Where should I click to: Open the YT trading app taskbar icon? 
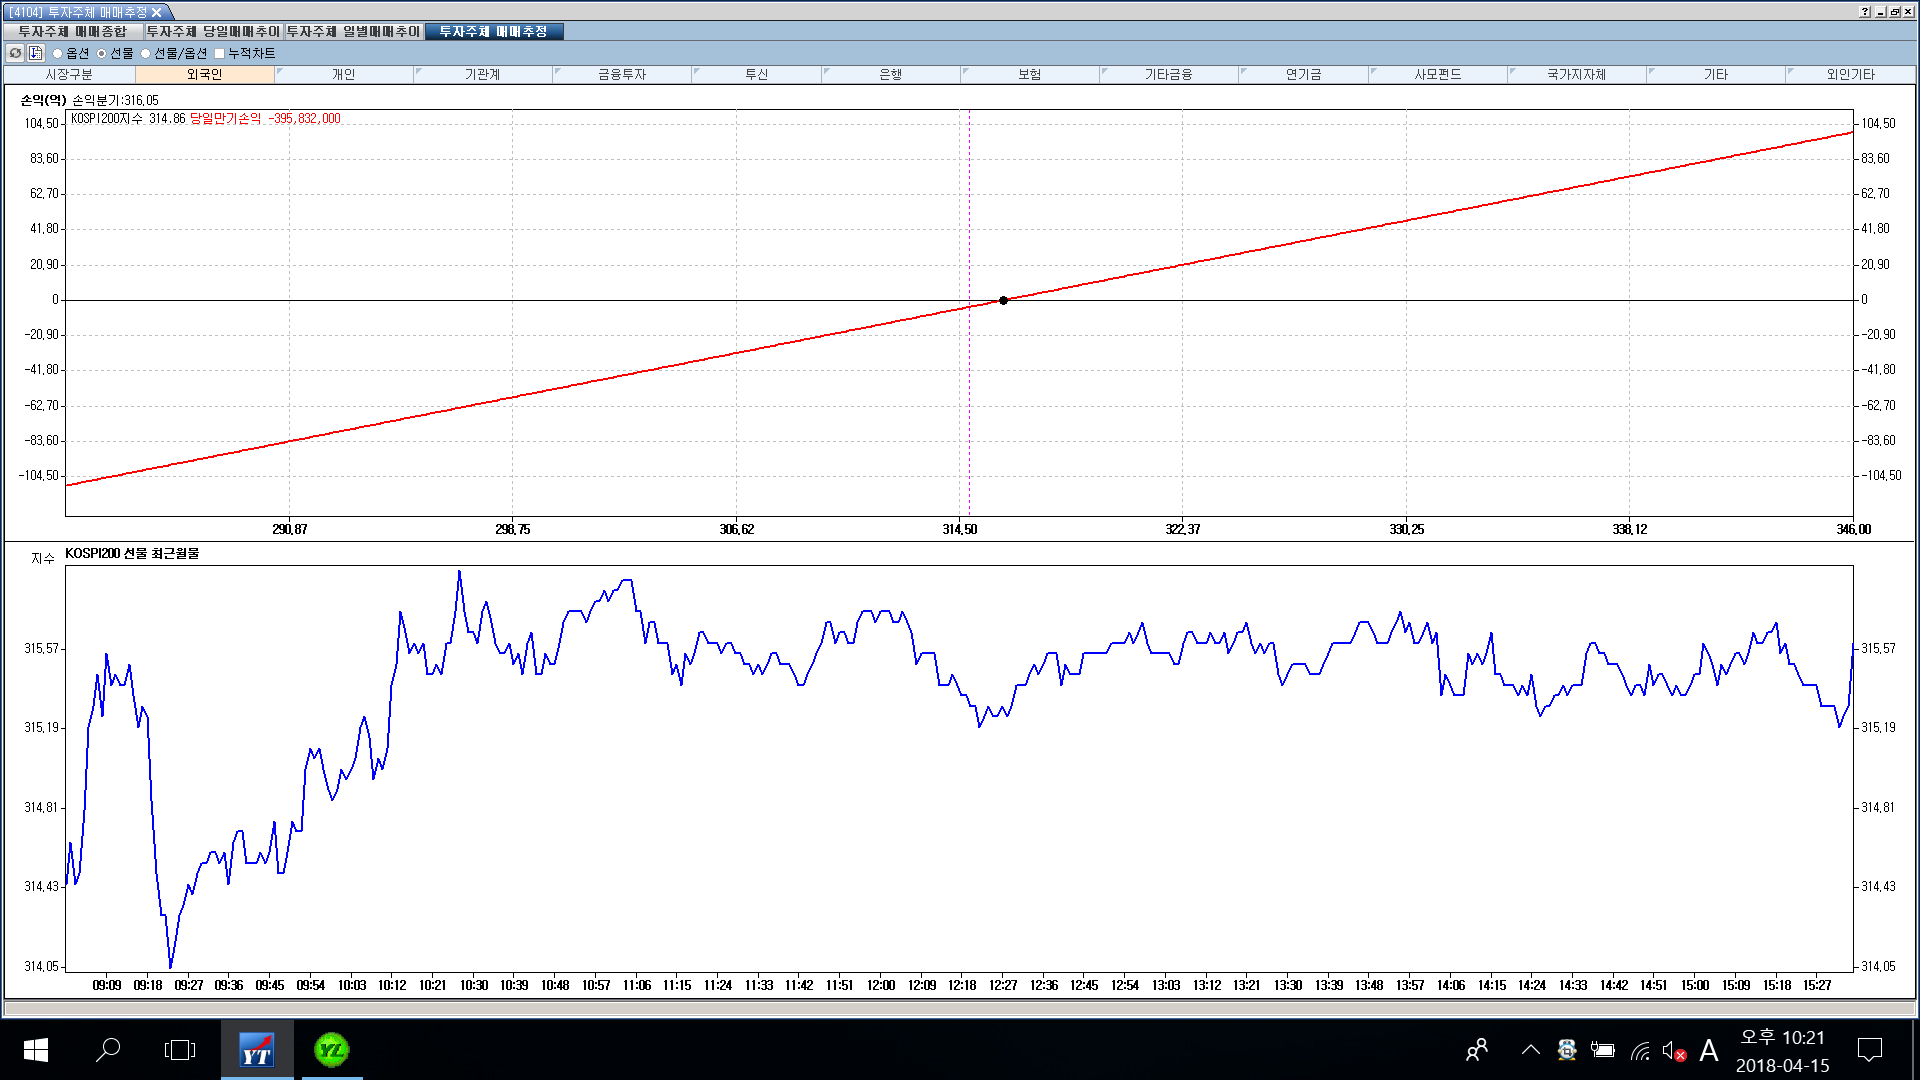click(257, 1050)
